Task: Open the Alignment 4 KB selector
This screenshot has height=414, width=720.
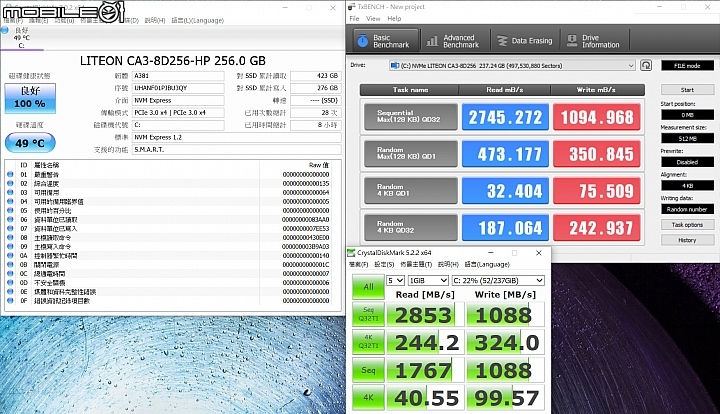Action: (x=687, y=185)
